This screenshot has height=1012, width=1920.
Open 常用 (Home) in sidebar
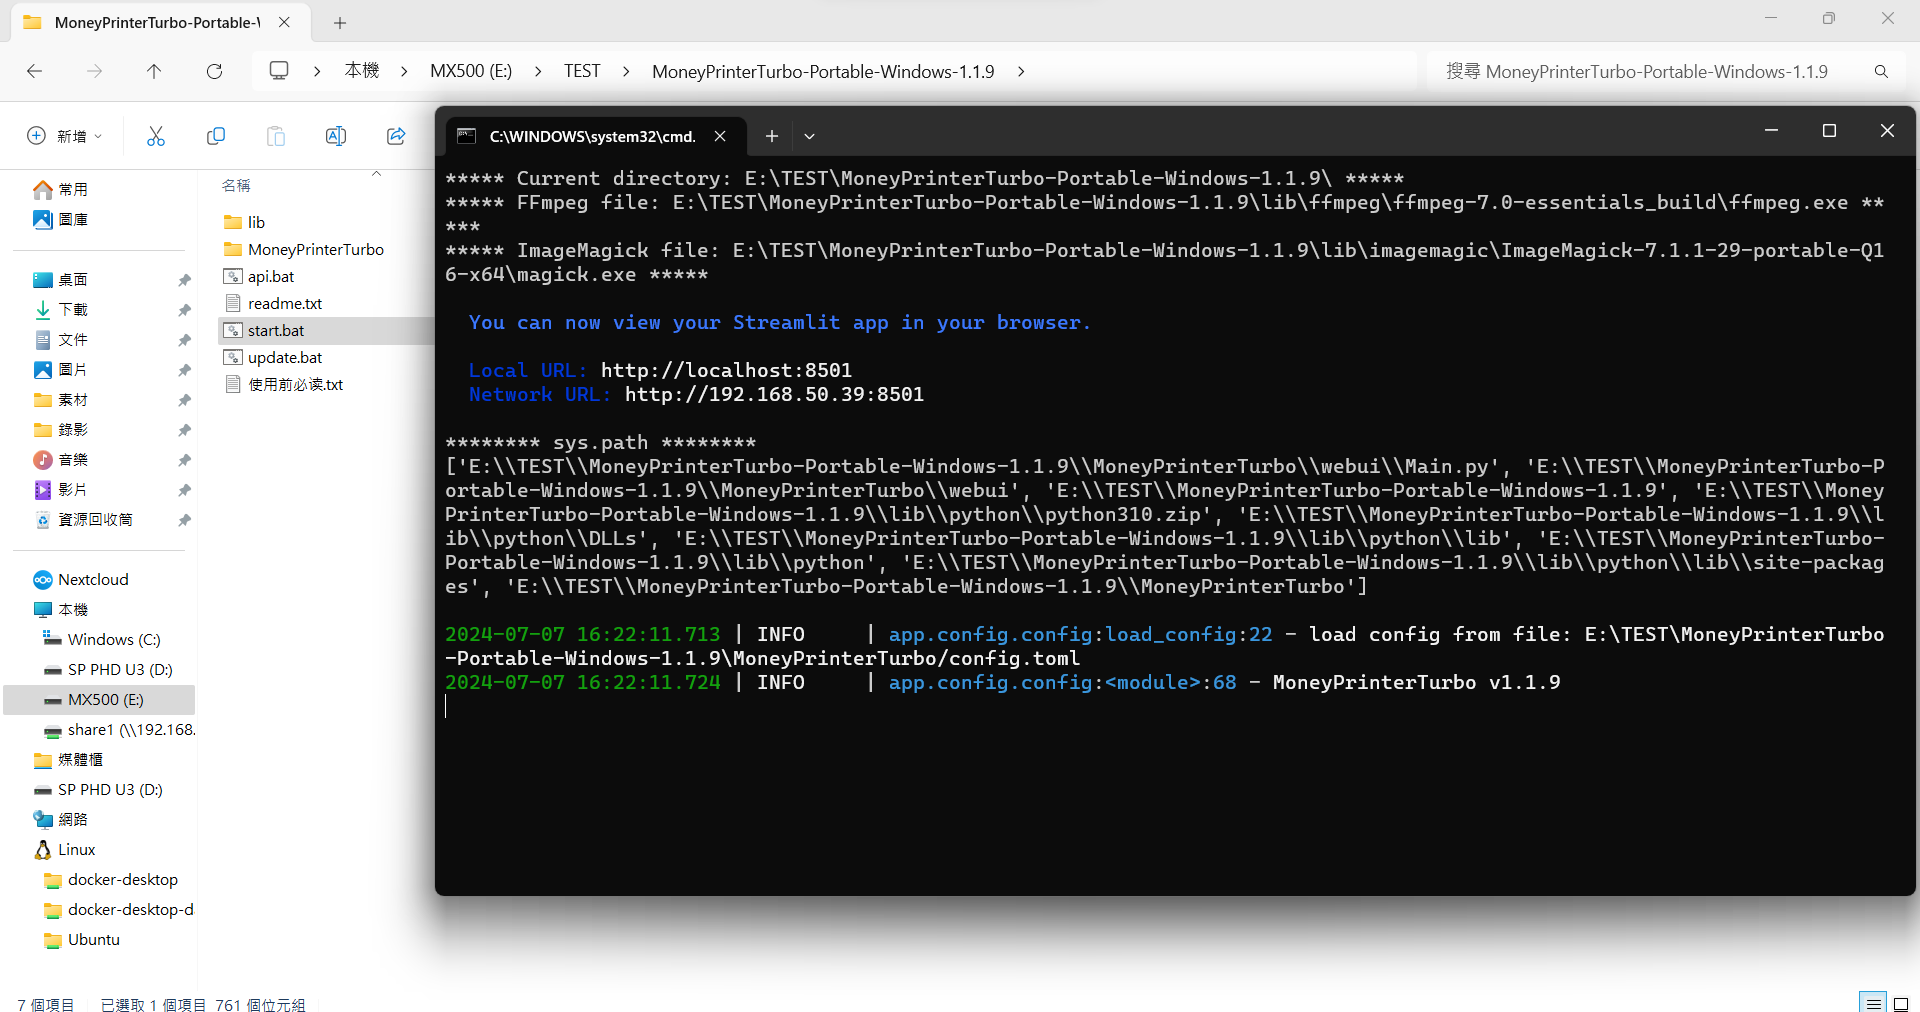click(73, 189)
